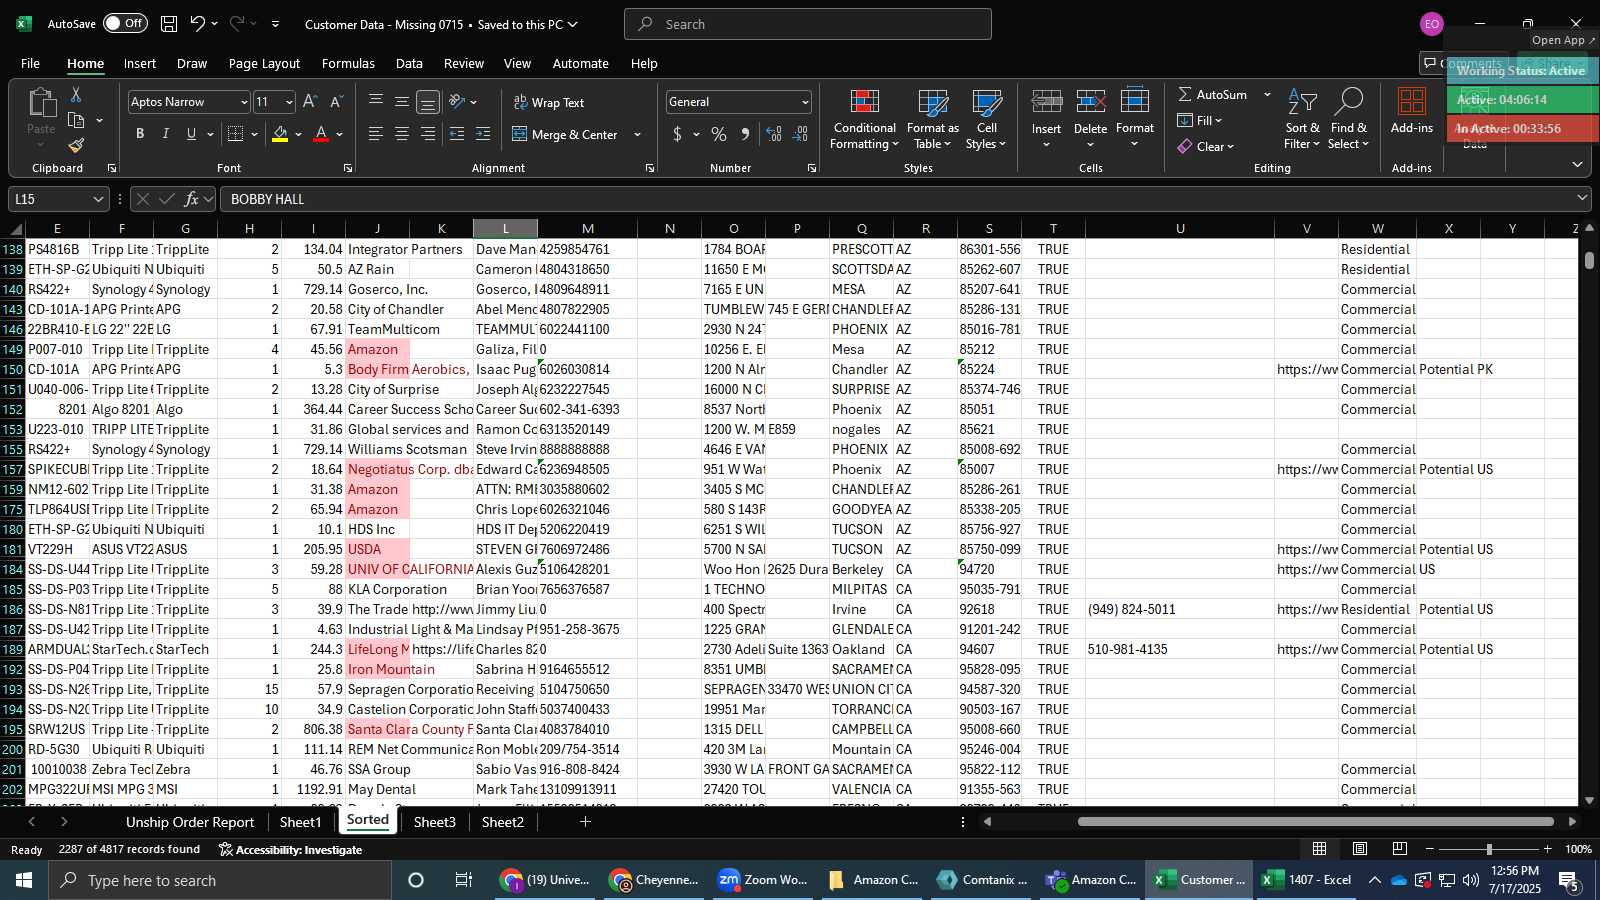The image size is (1600, 900).
Task: Click Find & Select button
Action: tap(1349, 120)
